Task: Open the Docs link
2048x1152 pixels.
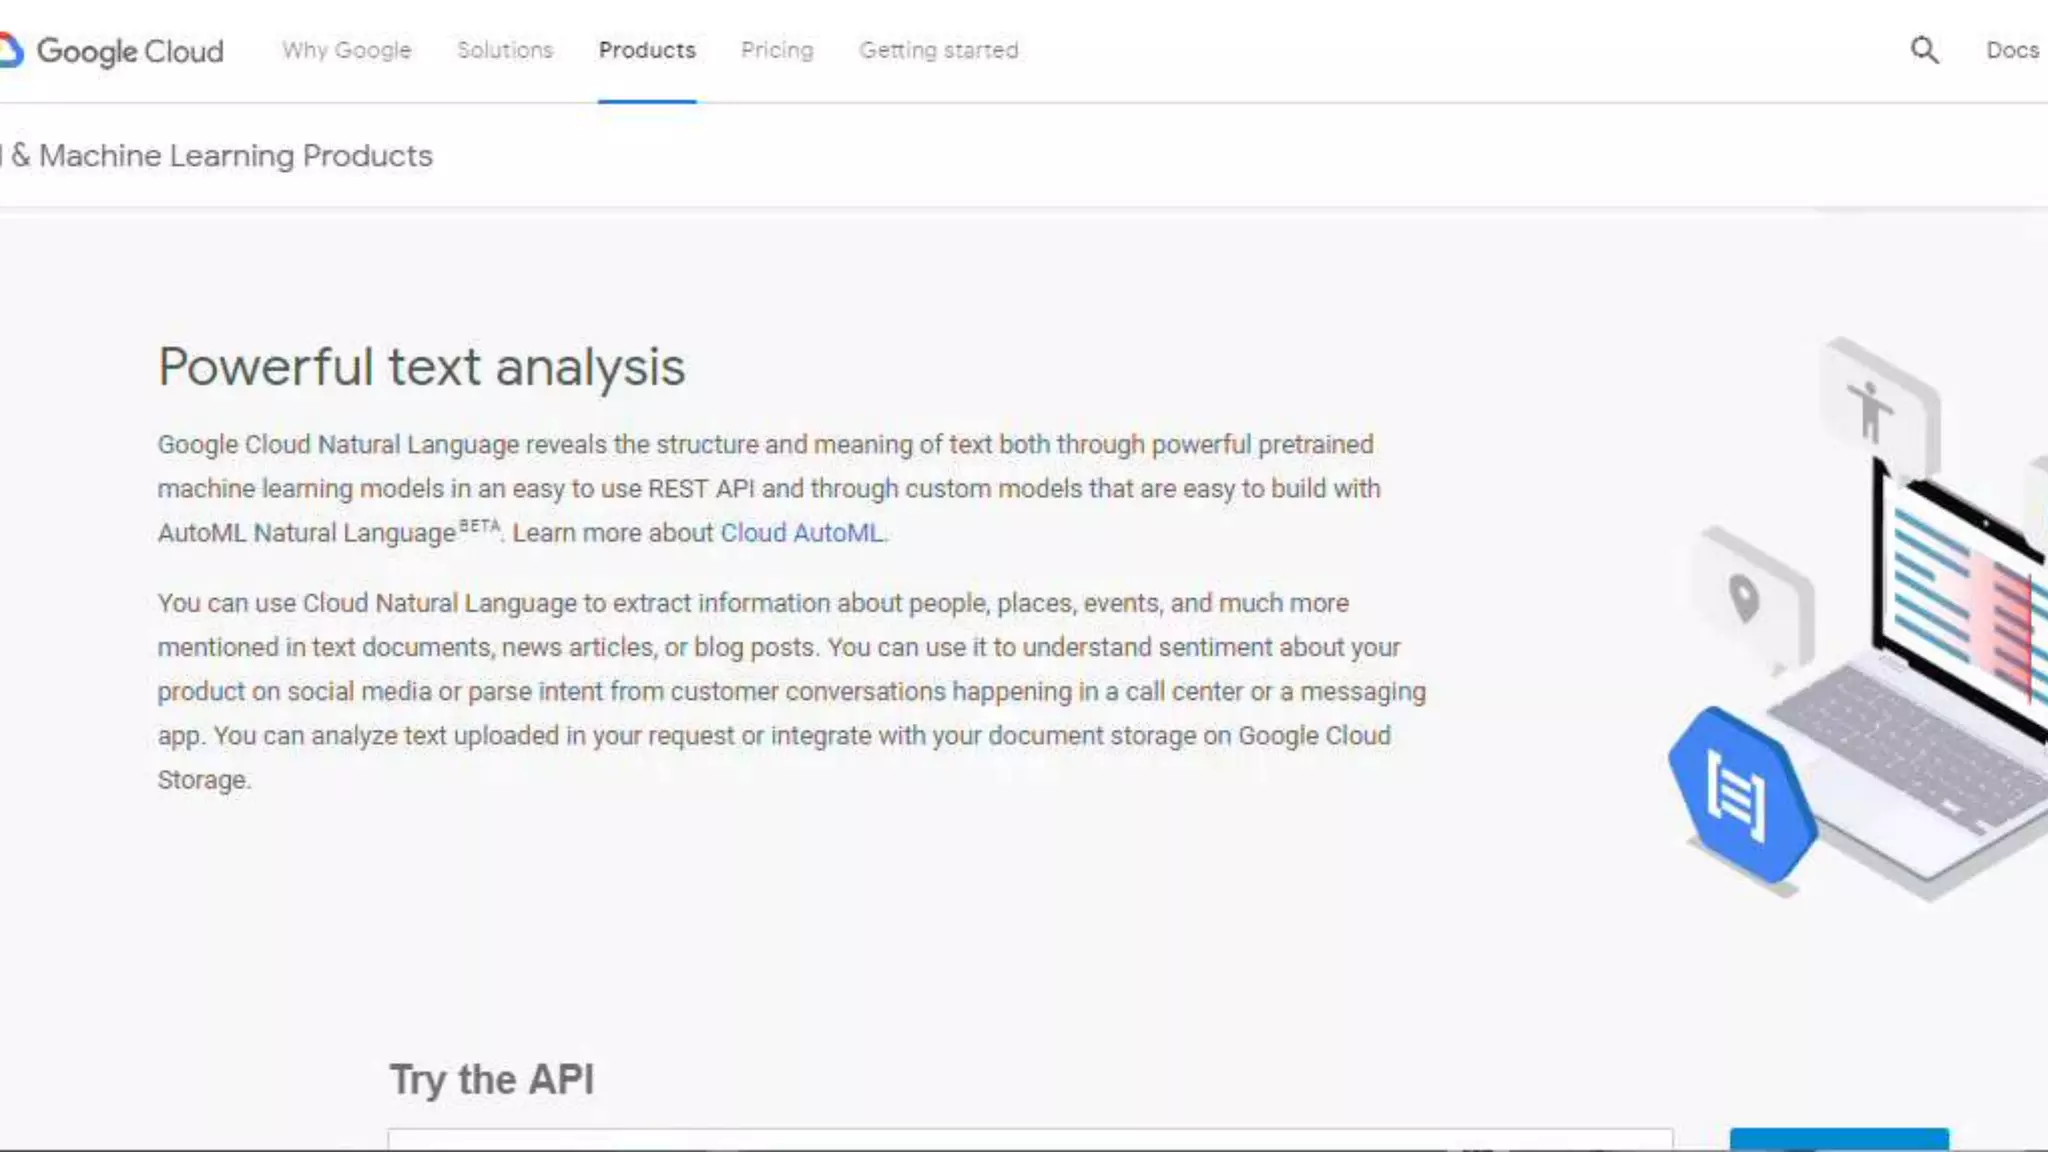Action: coord(2011,50)
